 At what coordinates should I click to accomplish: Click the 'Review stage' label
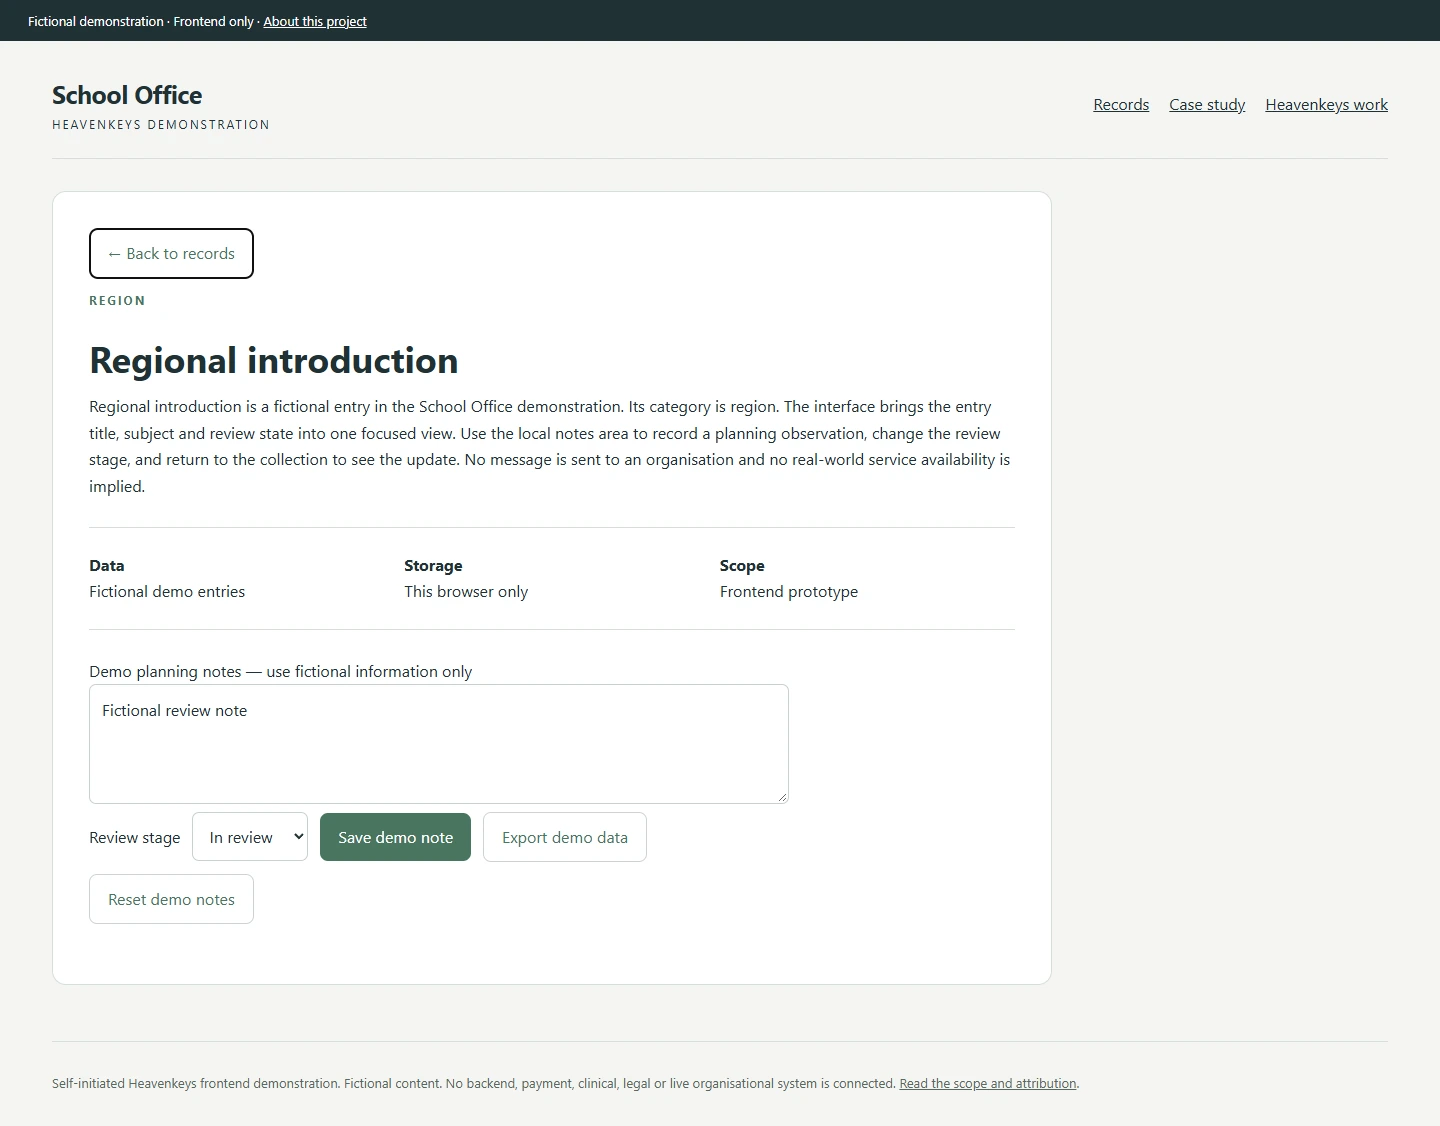pos(135,838)
